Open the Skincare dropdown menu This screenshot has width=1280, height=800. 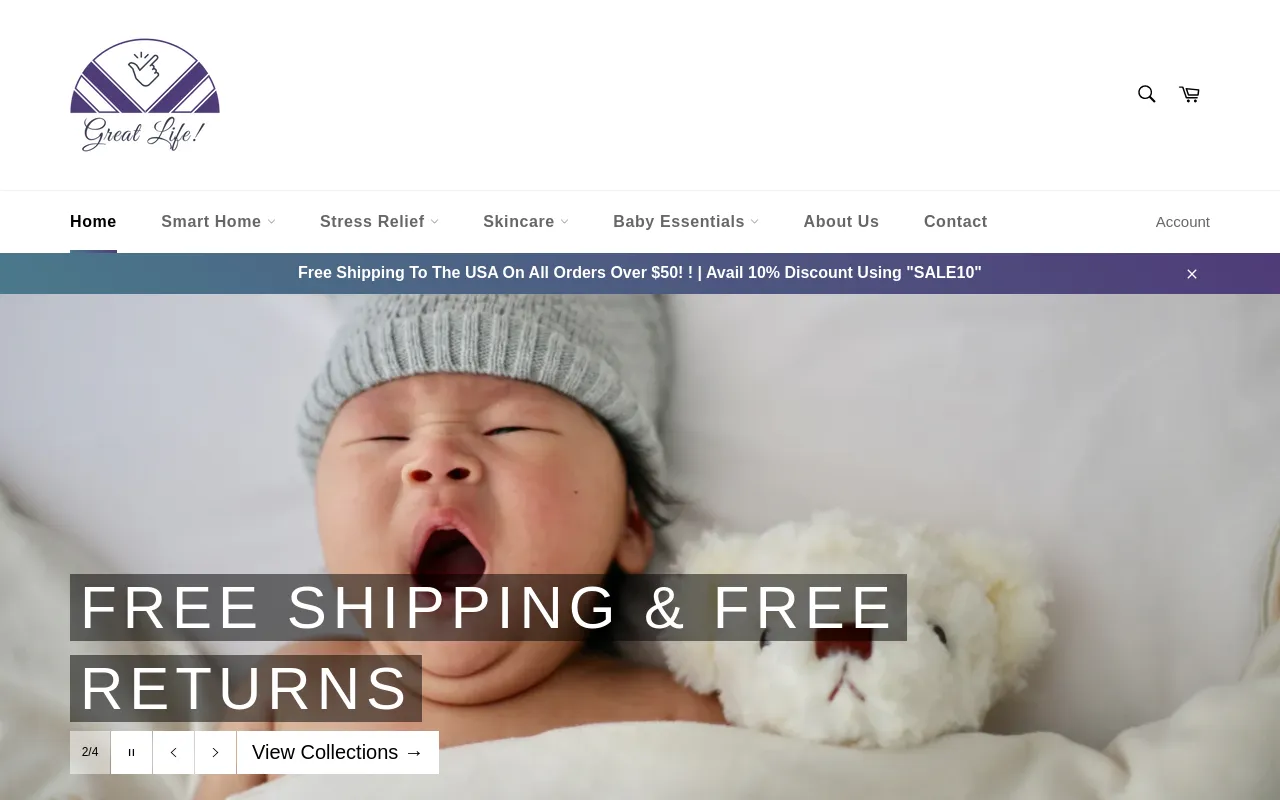[526, 222]
